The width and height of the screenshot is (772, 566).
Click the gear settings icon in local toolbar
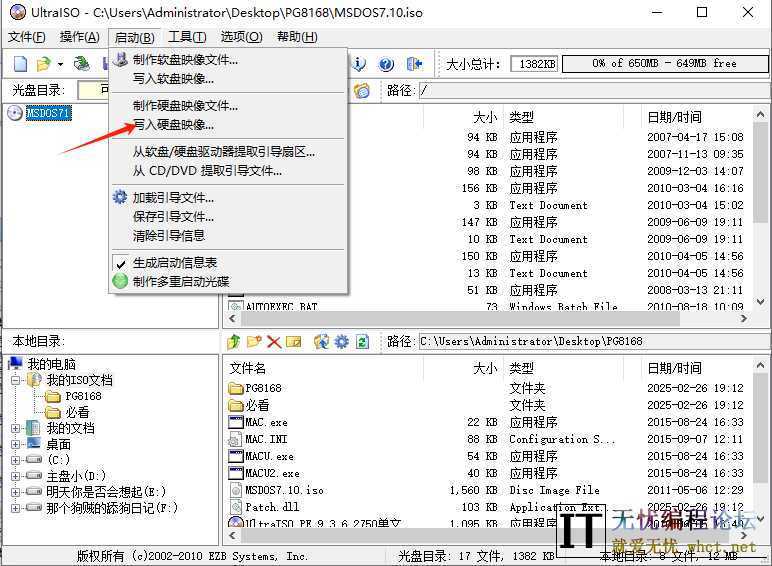click(x=342, y=342)
